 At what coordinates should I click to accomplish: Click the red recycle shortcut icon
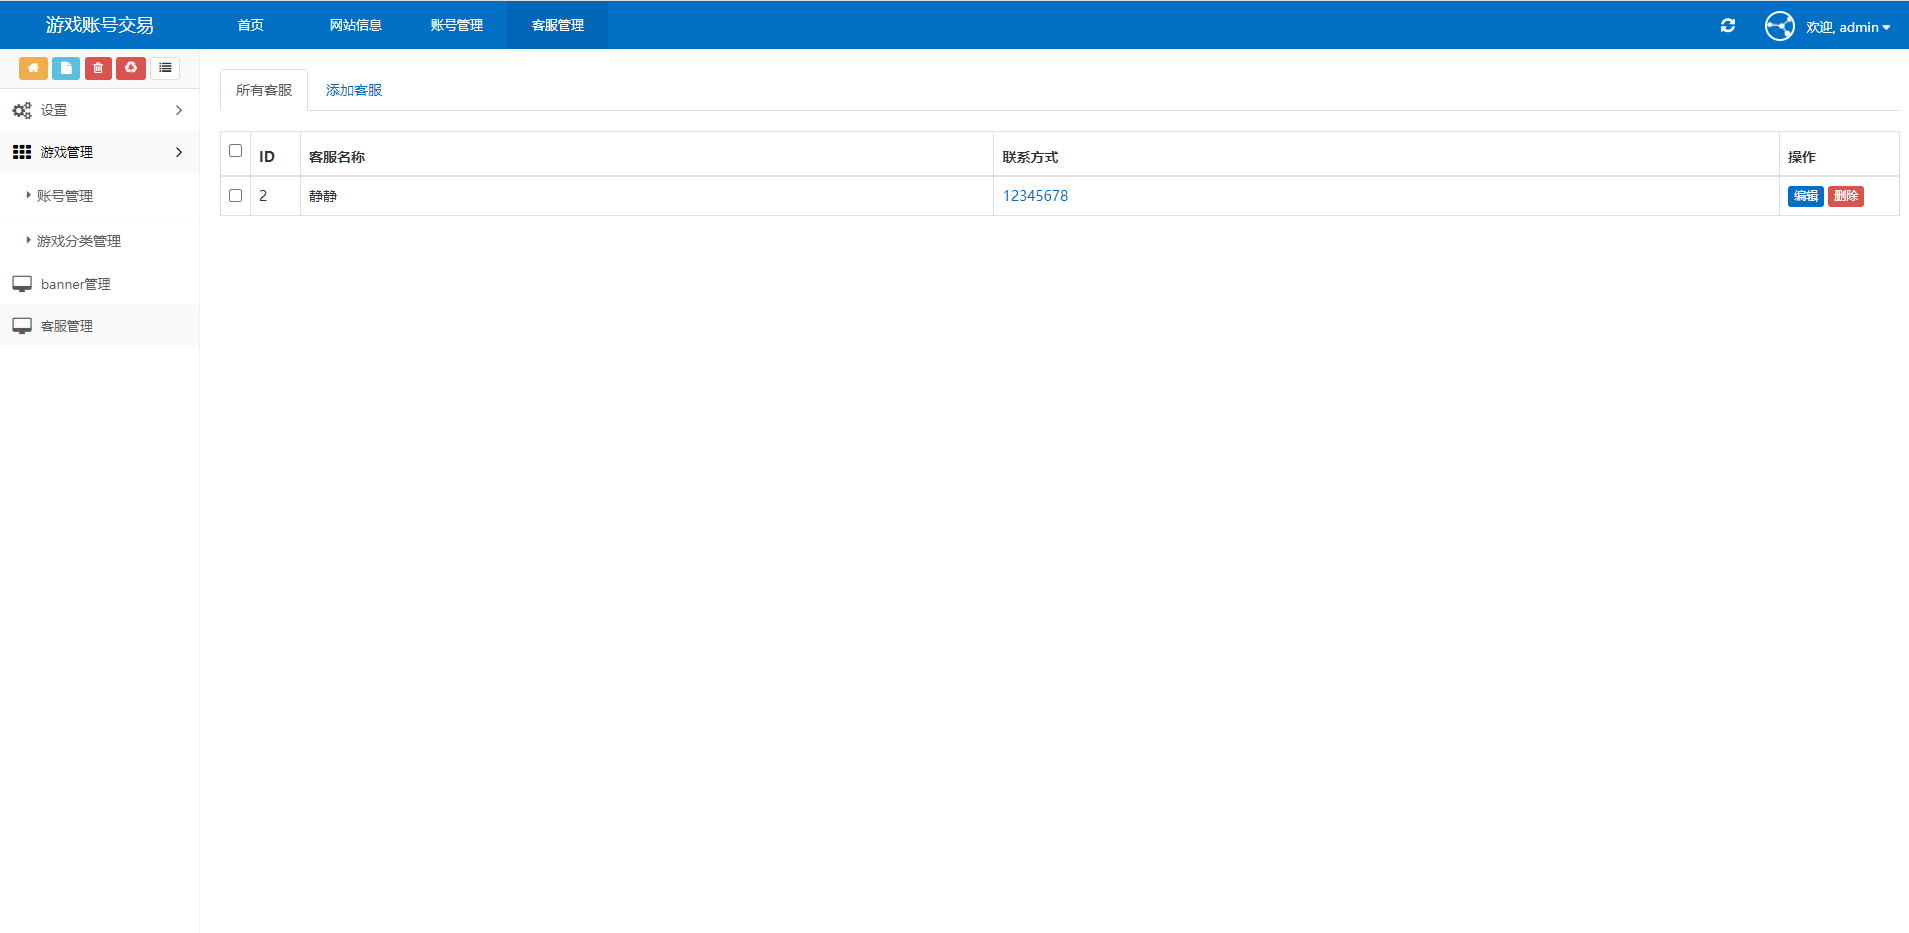coord(131,68)
